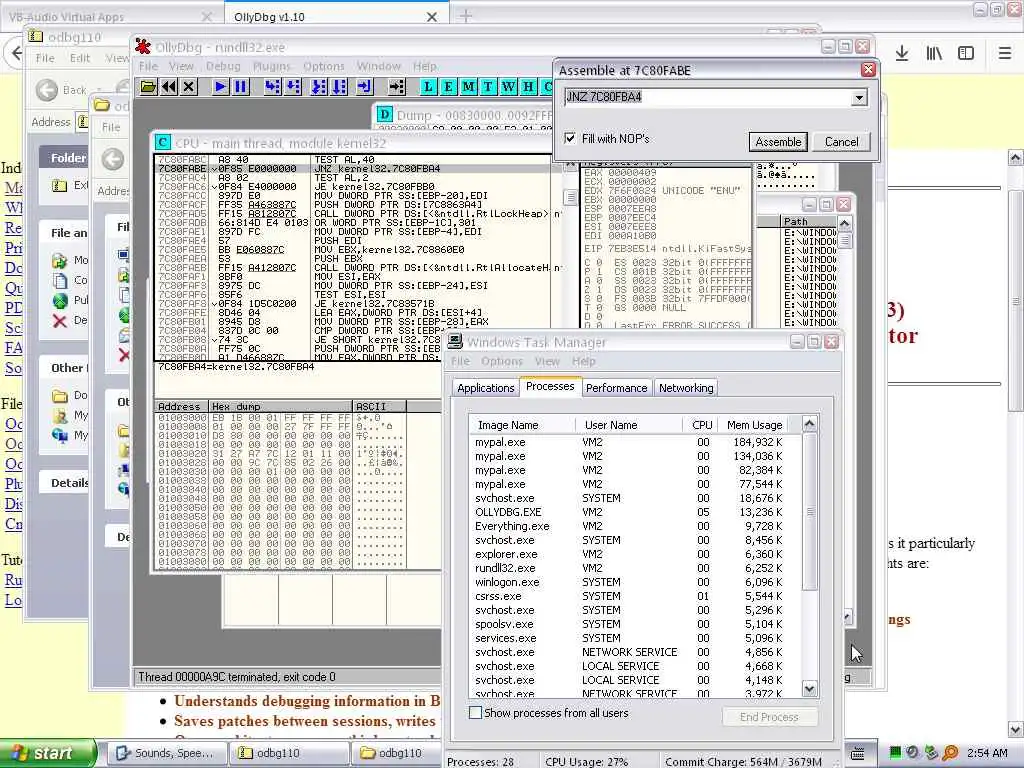This screenshot has width=1024, height=768.
Task: Switch to Task Manager Applications tab
Action: pyautogui.click(x=485, y=388)
